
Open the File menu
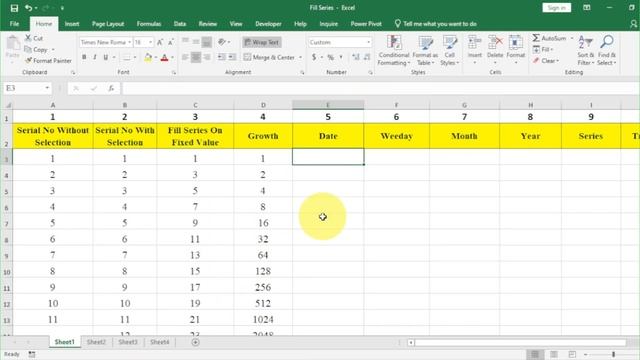(x=14, y=24)
